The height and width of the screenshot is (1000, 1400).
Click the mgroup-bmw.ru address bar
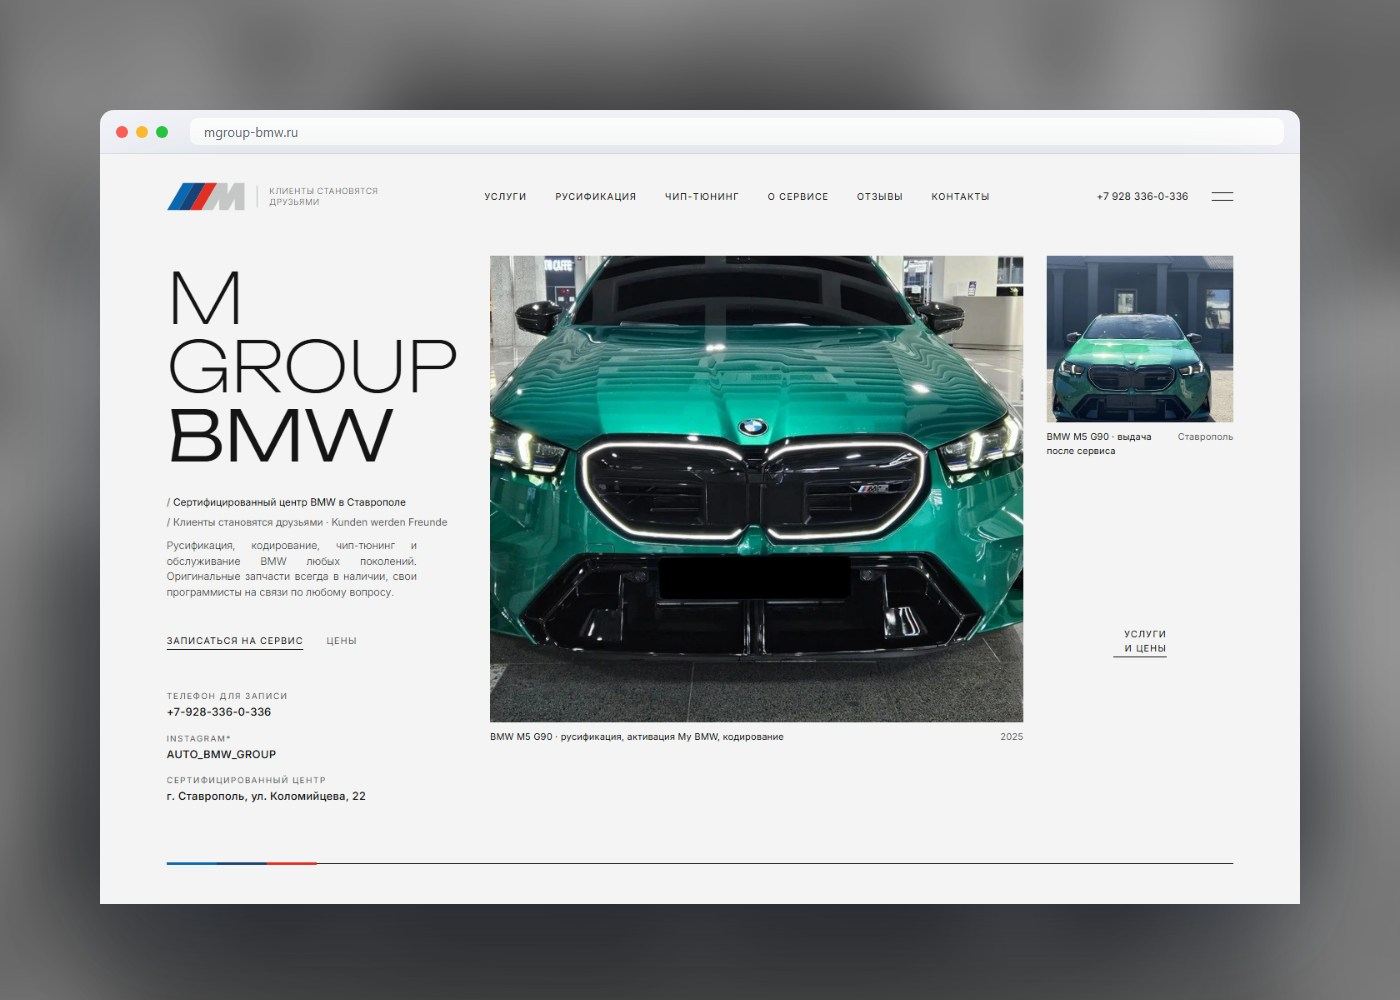point(736,132)
